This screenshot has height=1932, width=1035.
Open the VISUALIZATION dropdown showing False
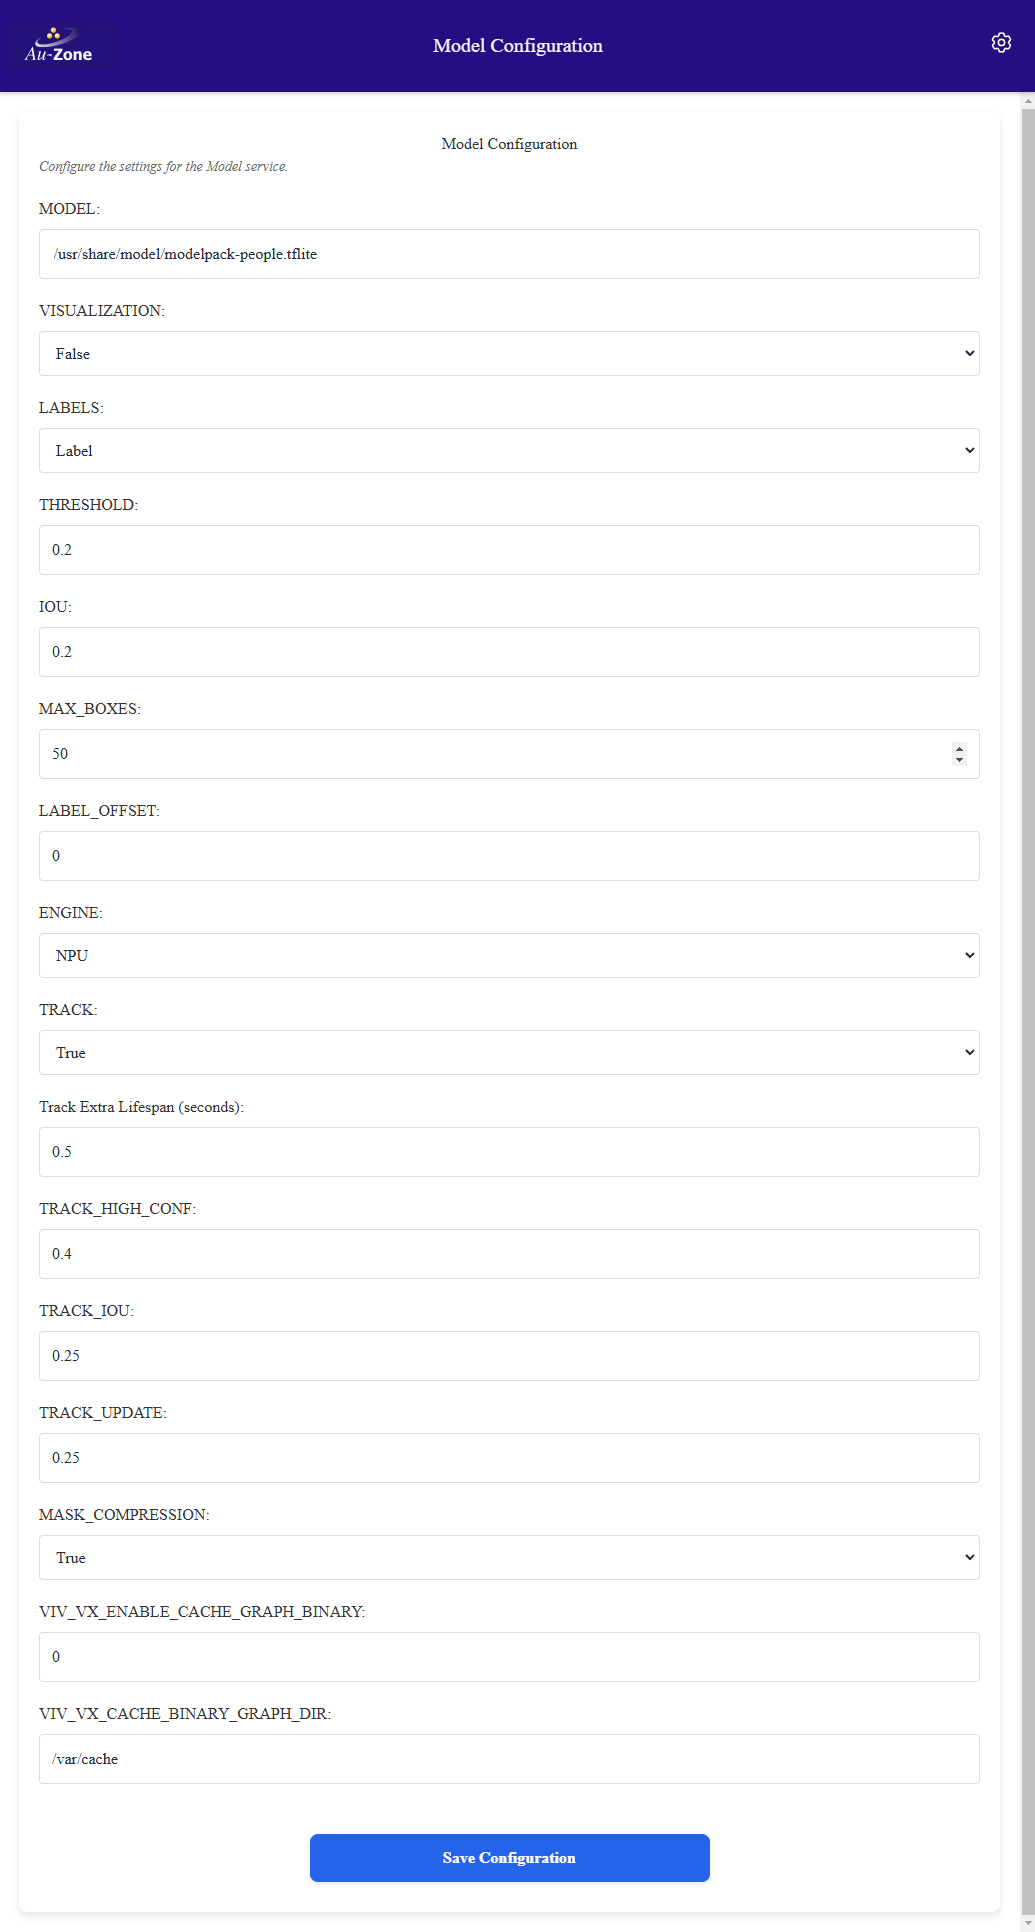[509, 353]
